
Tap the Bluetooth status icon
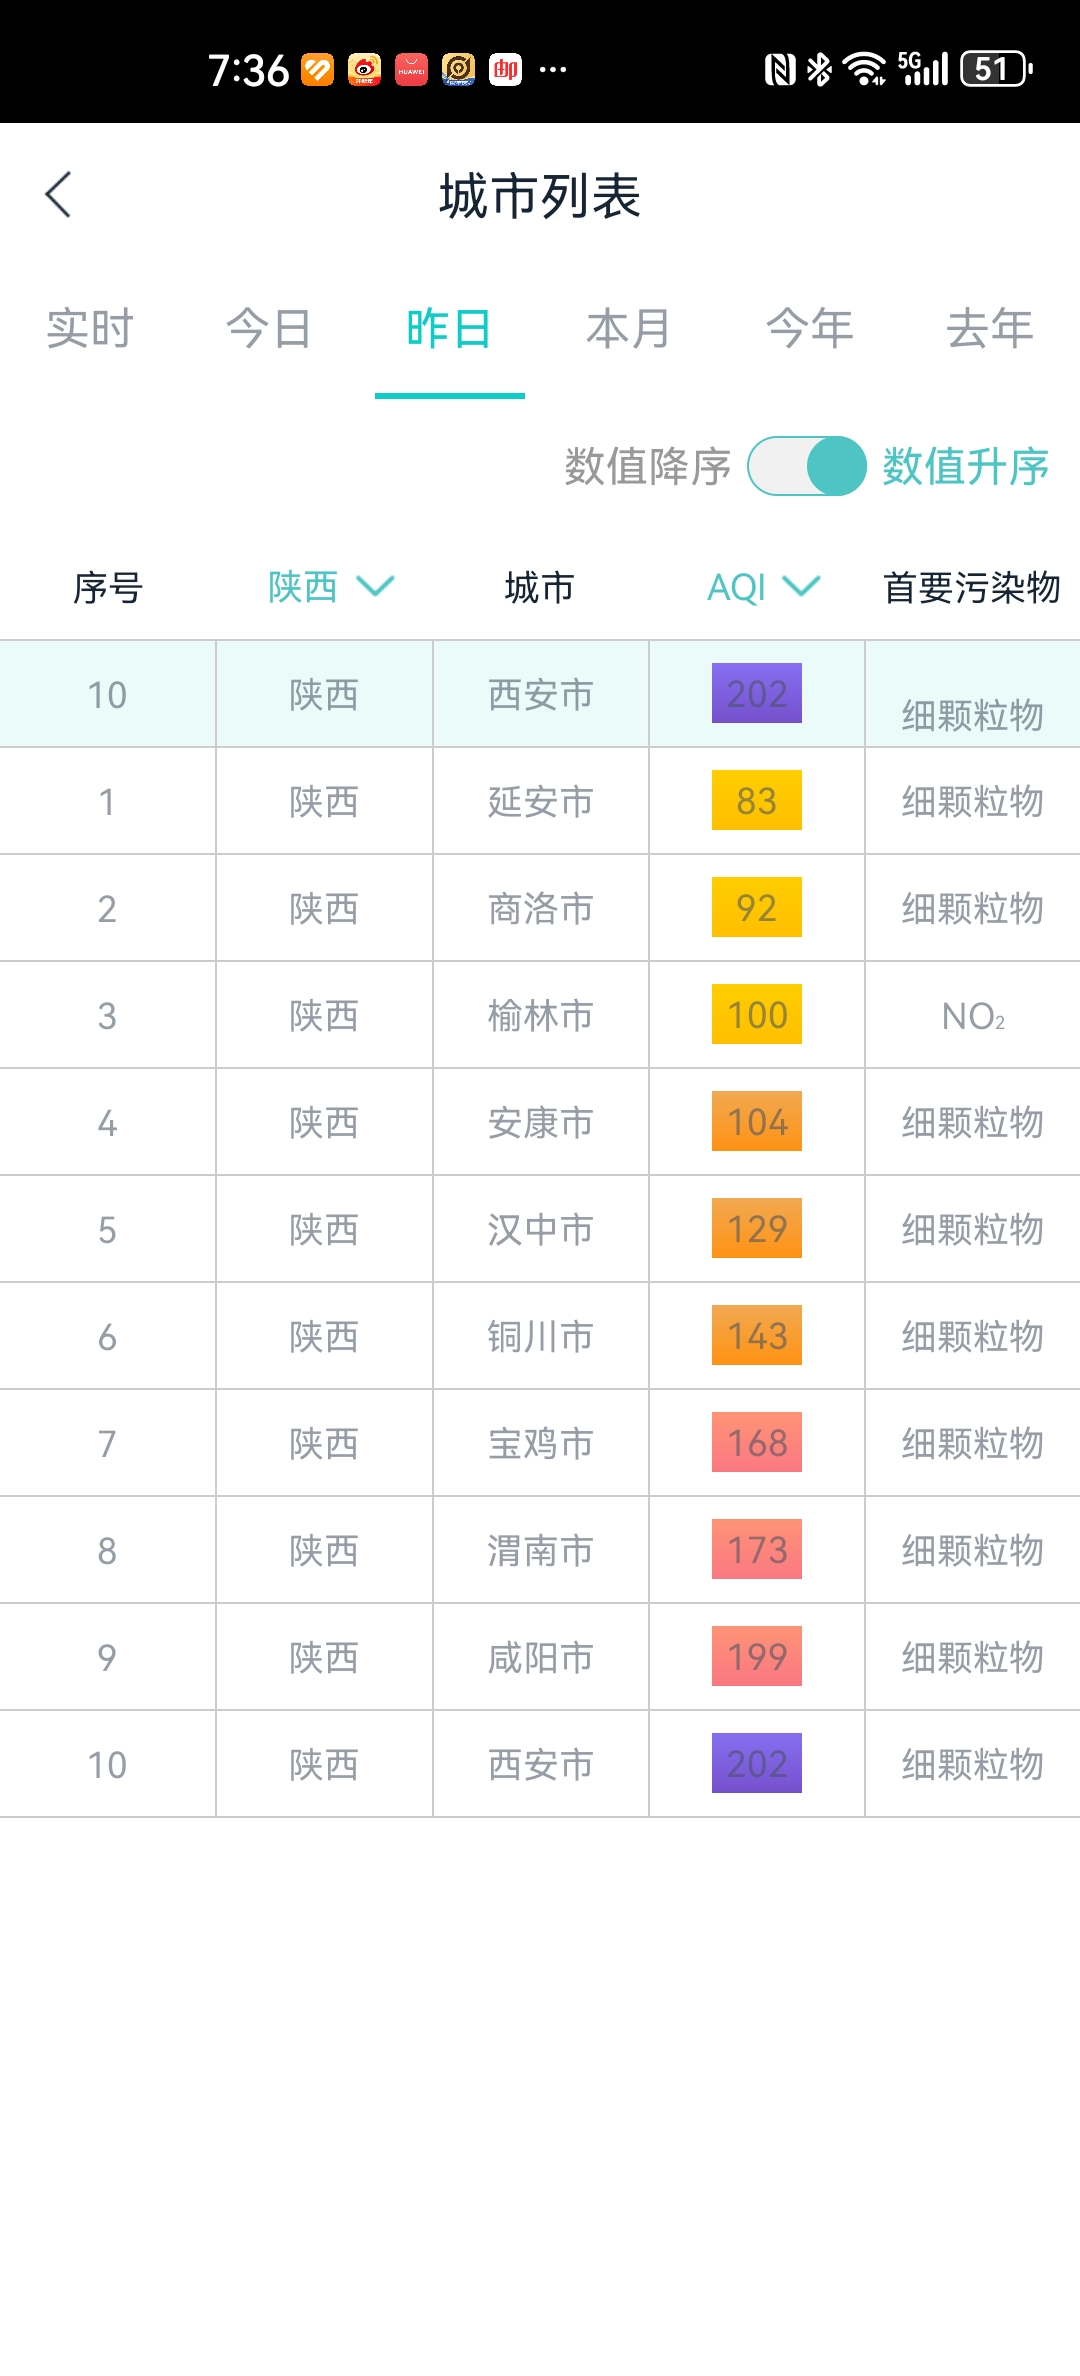pyautogui.click(x=819, y=69)
